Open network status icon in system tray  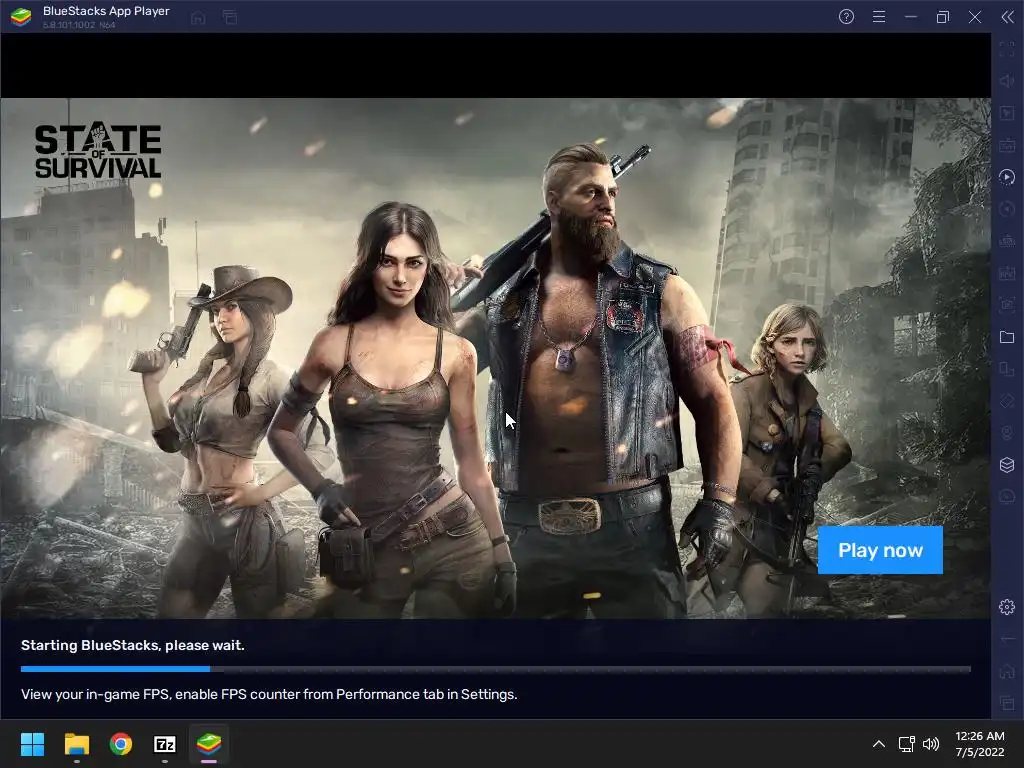tap(906, 744)
